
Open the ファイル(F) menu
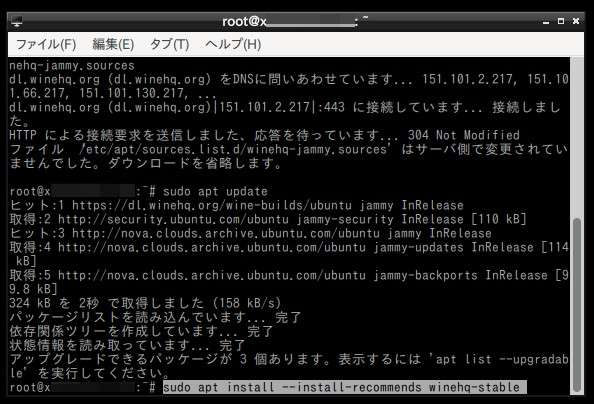point(46,44)
